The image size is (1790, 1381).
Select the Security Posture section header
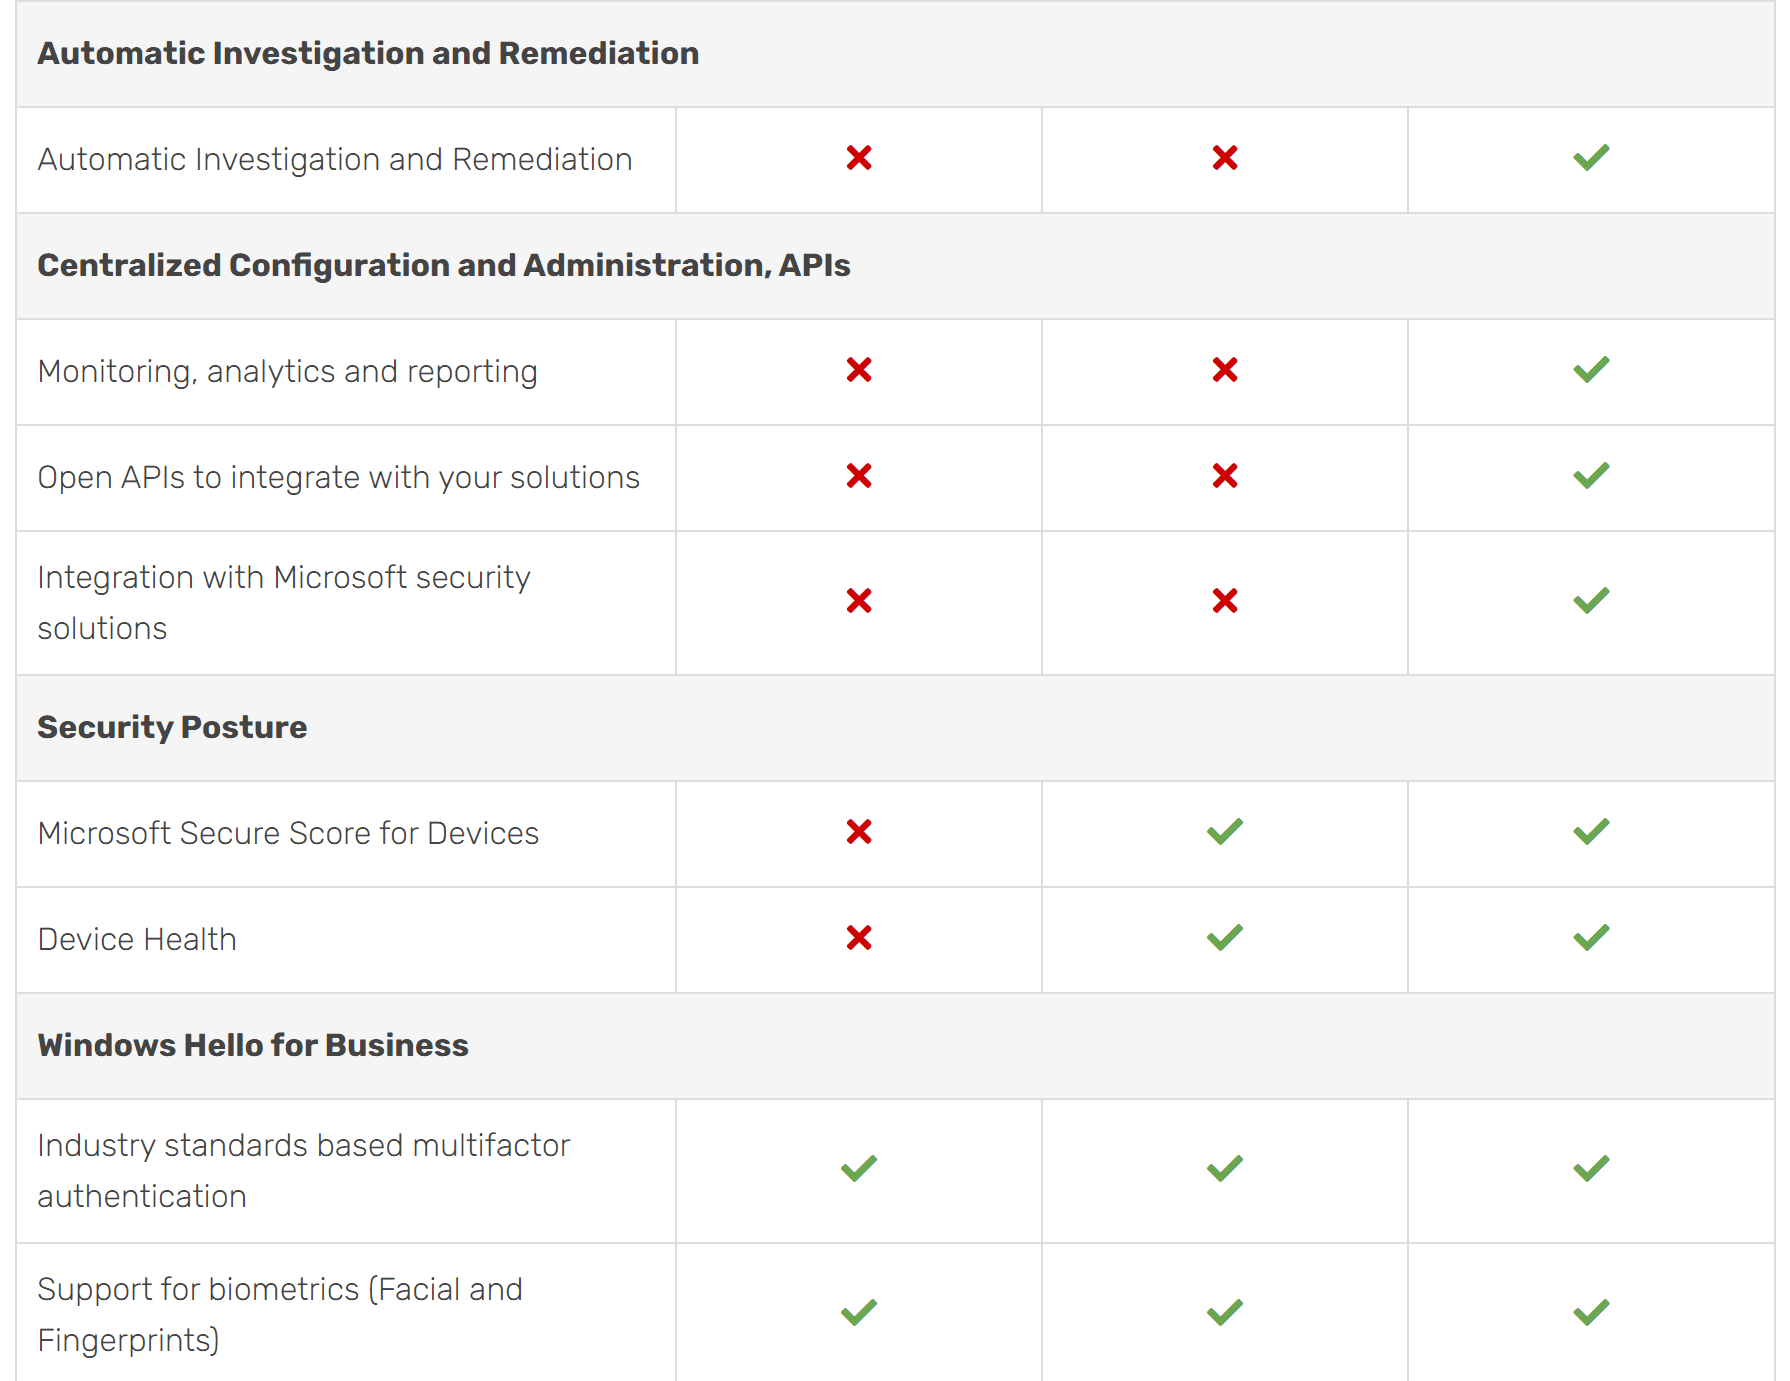(x=172, y=727)
